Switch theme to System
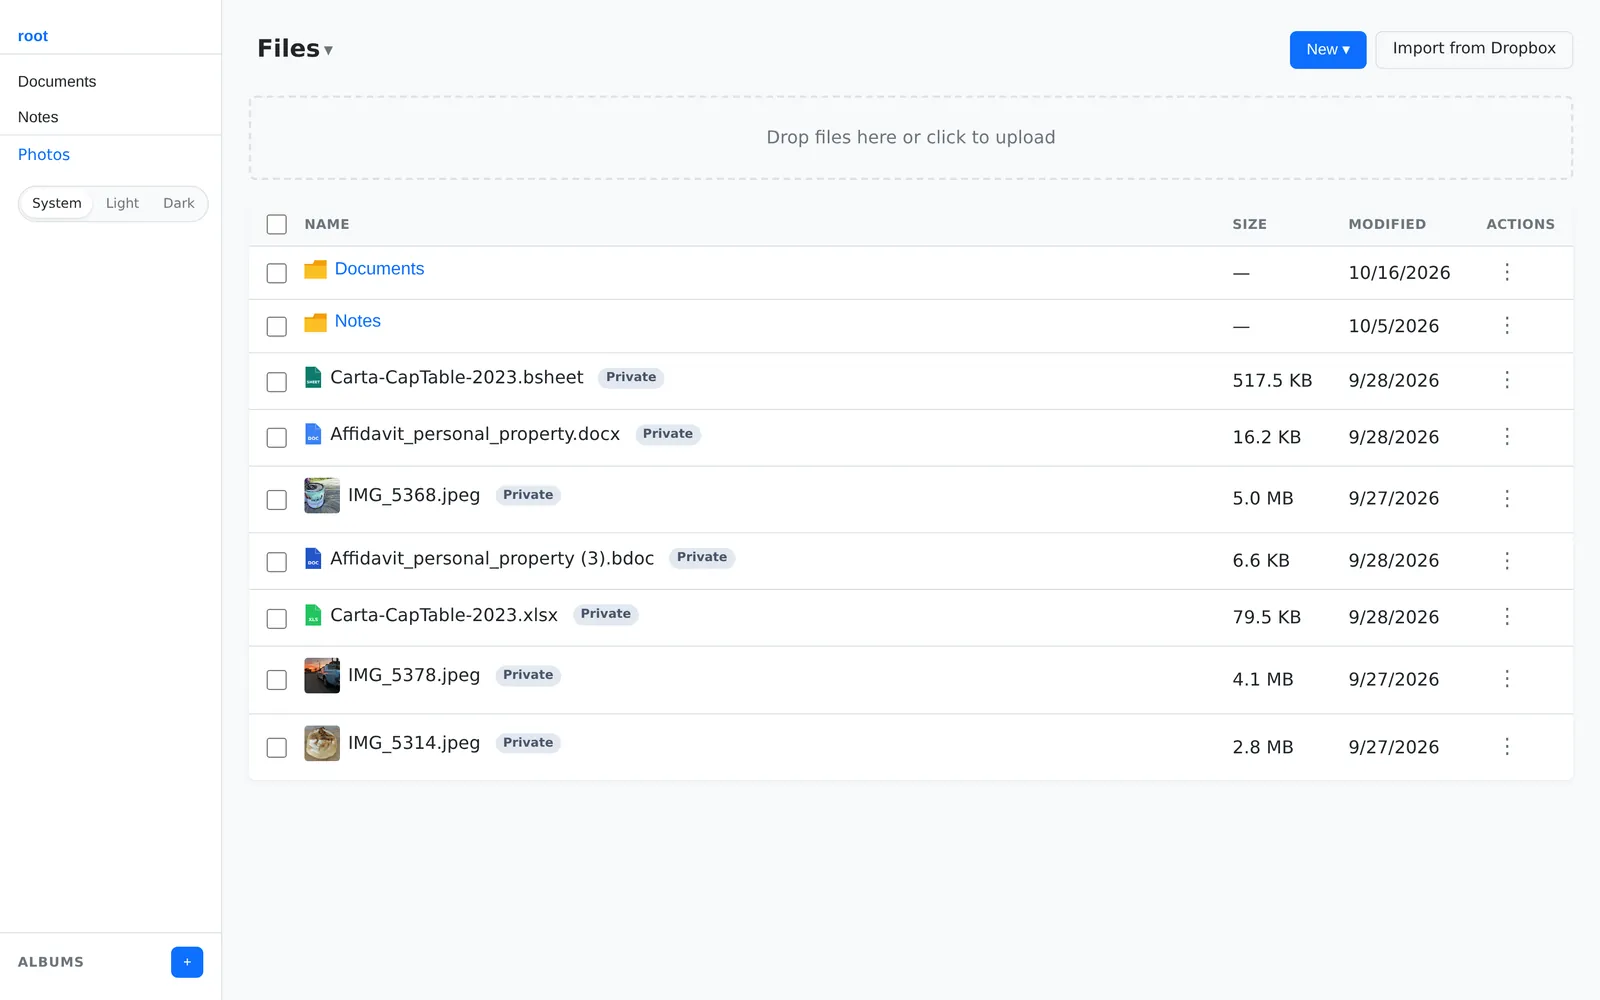Image resolution: width=1600 pixels, height=1000 pixels. click(x=57, y=203)
